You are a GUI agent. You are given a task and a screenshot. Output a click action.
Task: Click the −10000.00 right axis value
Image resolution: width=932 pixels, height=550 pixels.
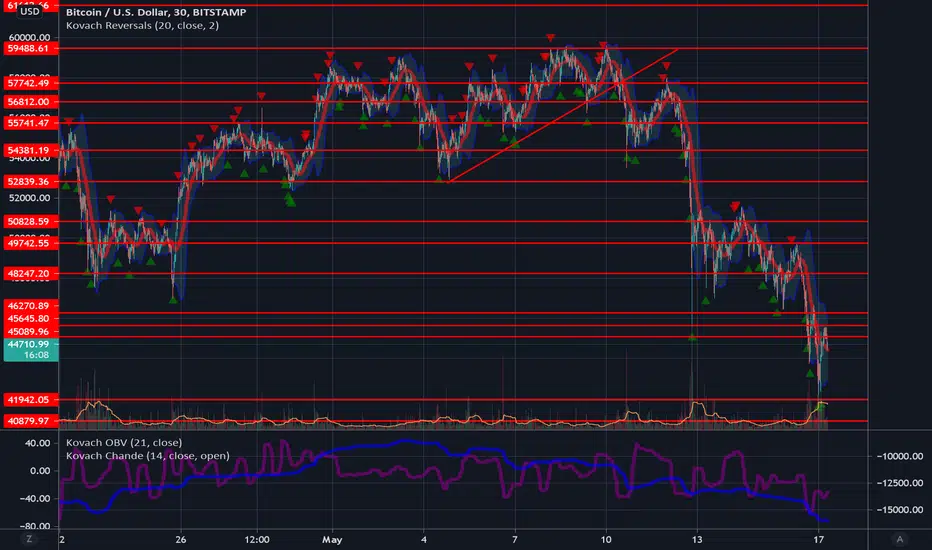point(899,456)
